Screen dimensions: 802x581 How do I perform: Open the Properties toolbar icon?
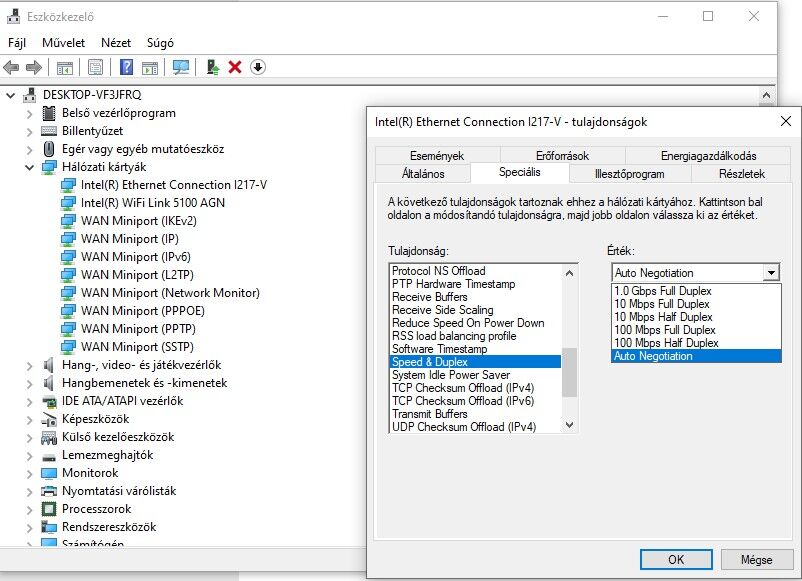96,67
